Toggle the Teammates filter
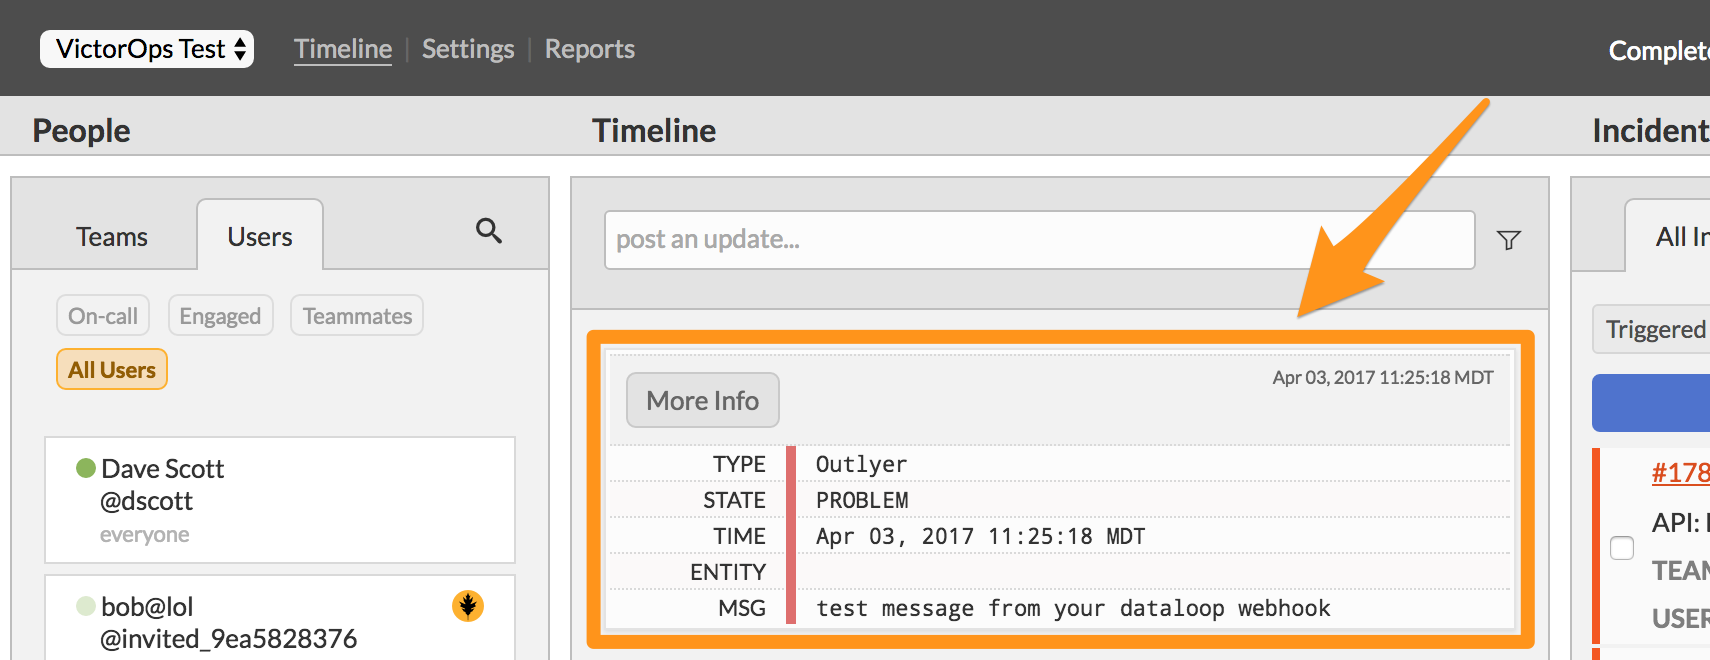Viewport: 1710px width, 660px height. click(x=356, y=315)
